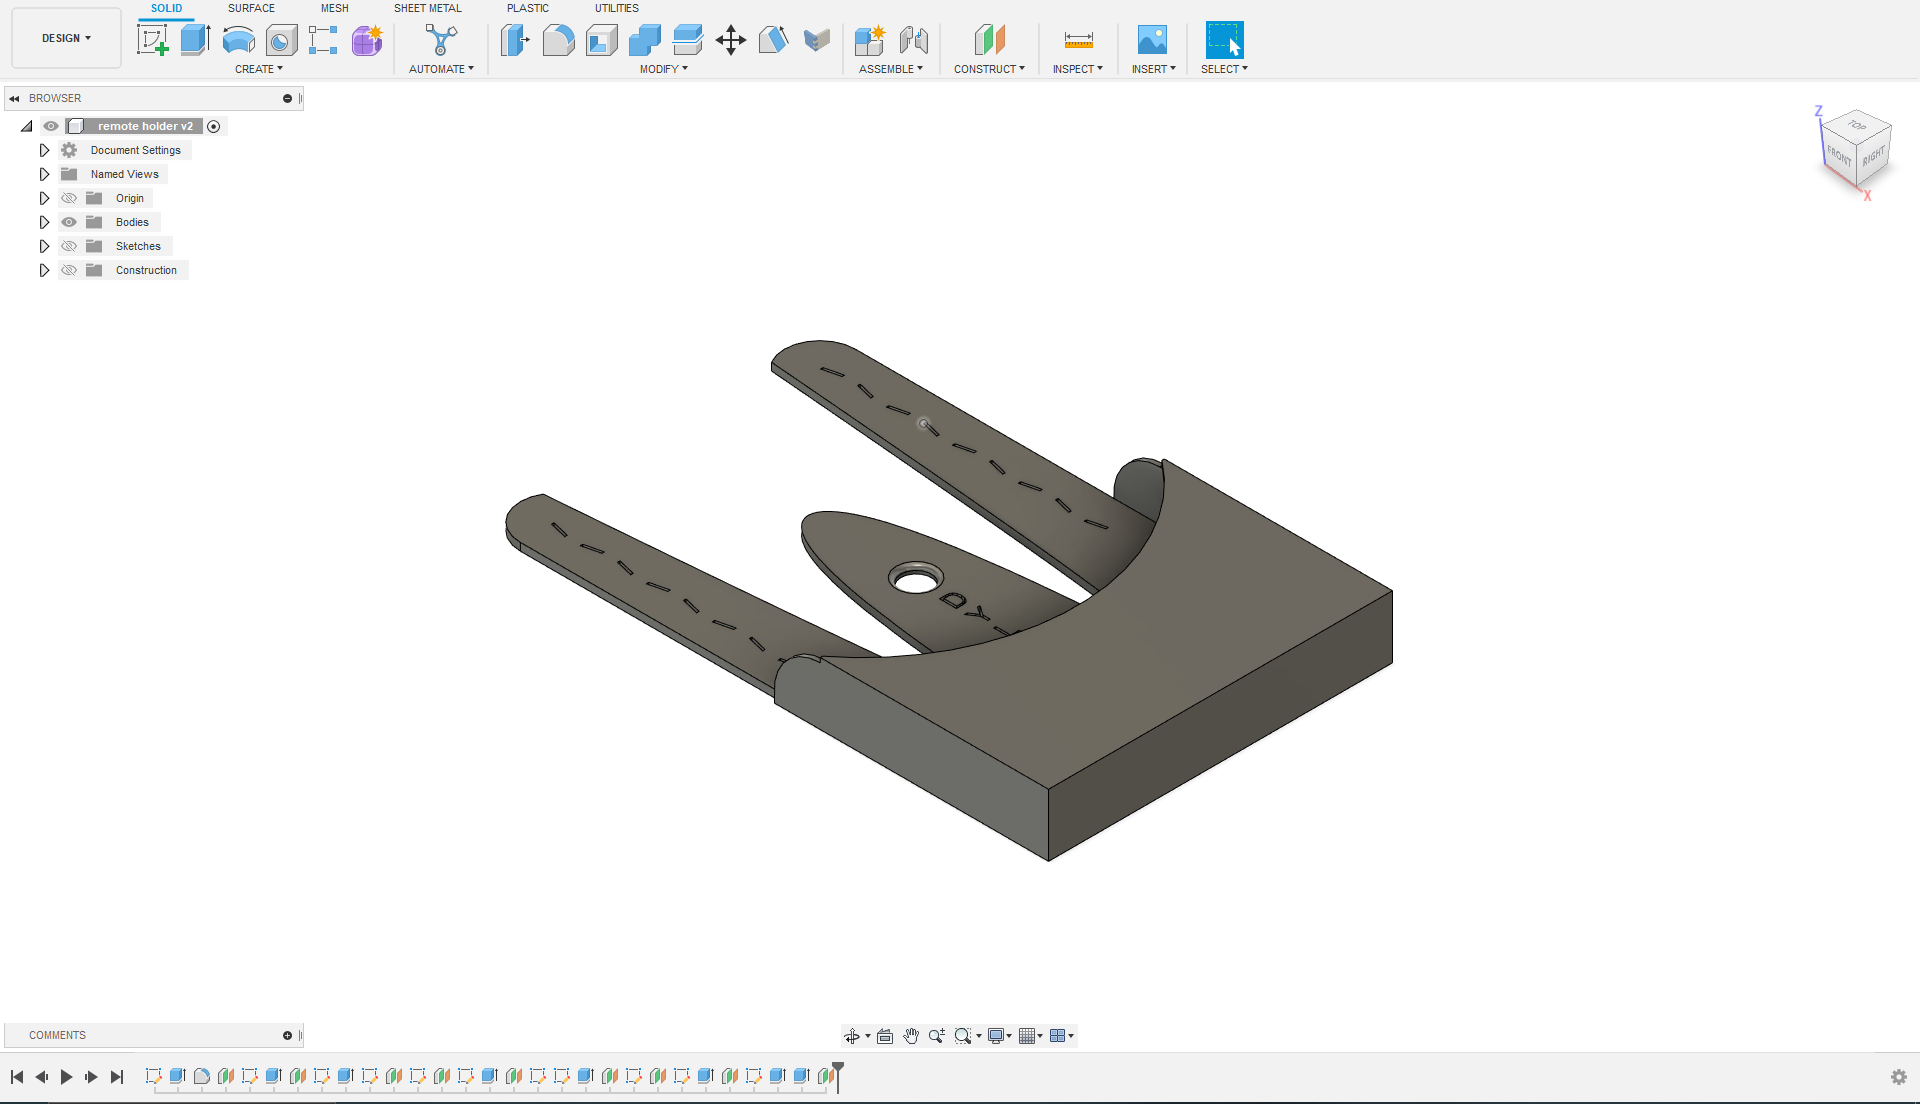Collapse remote holder v2 root node
1920x1104 pixels.
pos(27,126)
